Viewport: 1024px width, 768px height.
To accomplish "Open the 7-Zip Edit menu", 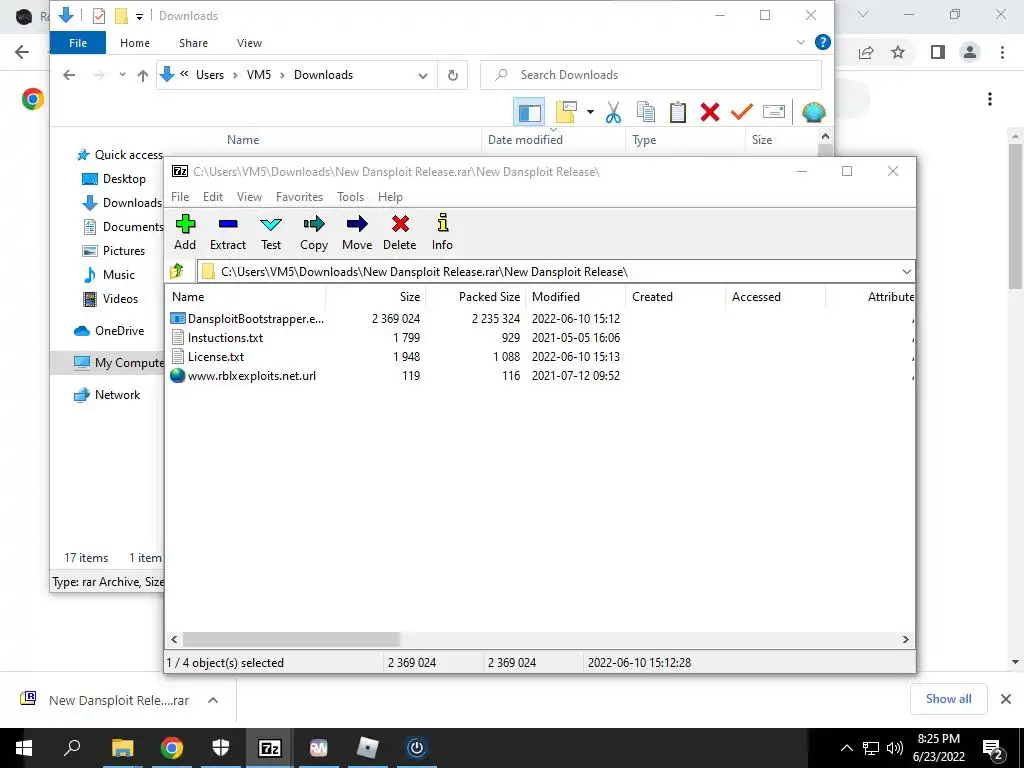I will click(213, 197).
